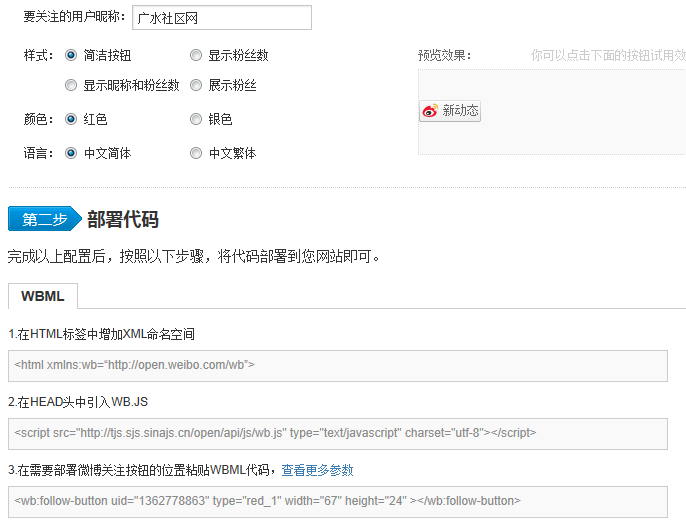
Task: Select the 简洁按钮 style radio button
Action: point(71,55)
